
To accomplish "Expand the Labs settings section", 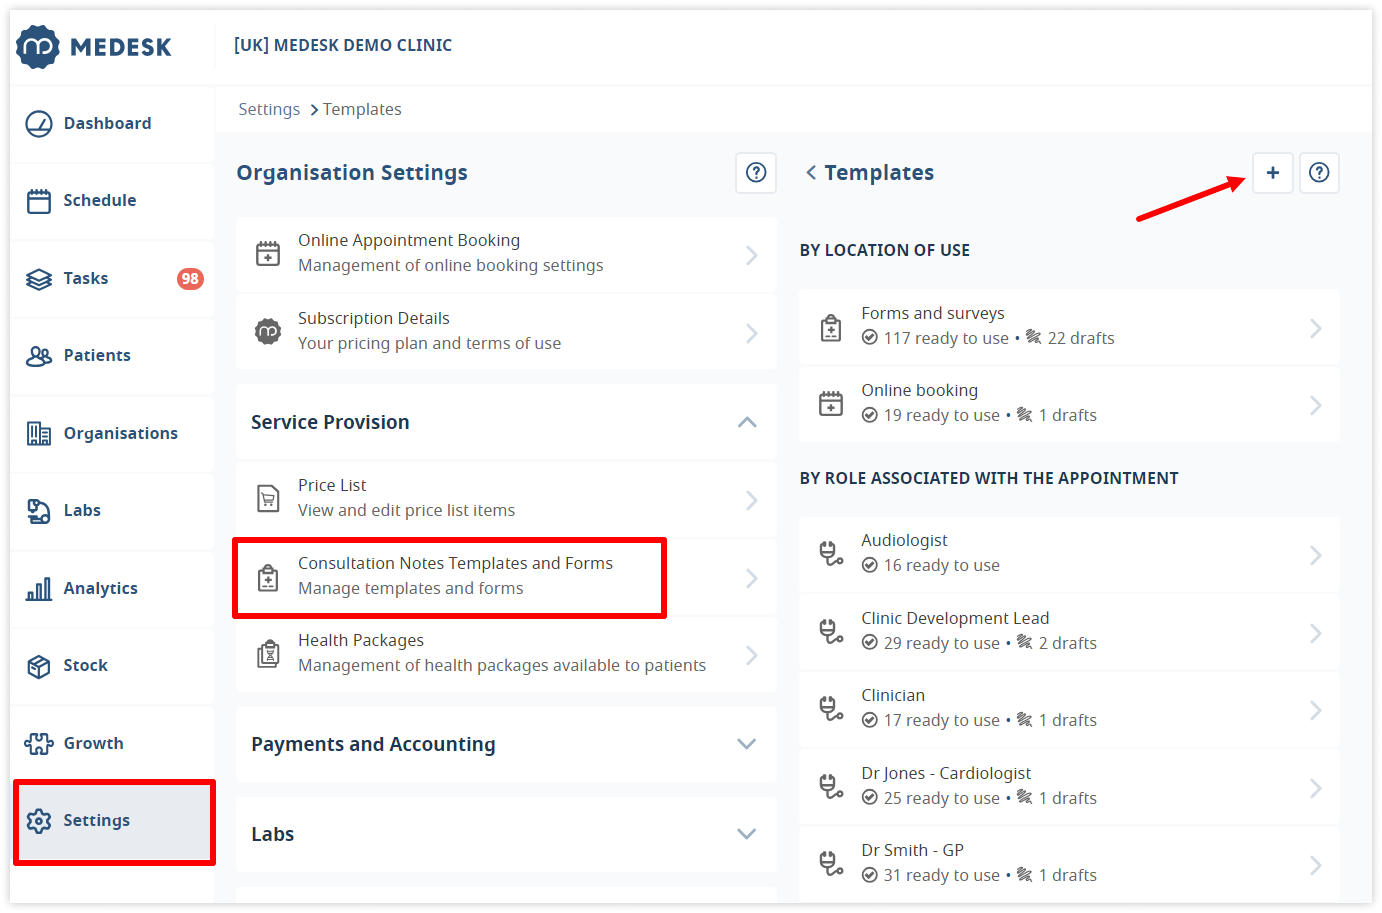I will (x=747, y=834).
